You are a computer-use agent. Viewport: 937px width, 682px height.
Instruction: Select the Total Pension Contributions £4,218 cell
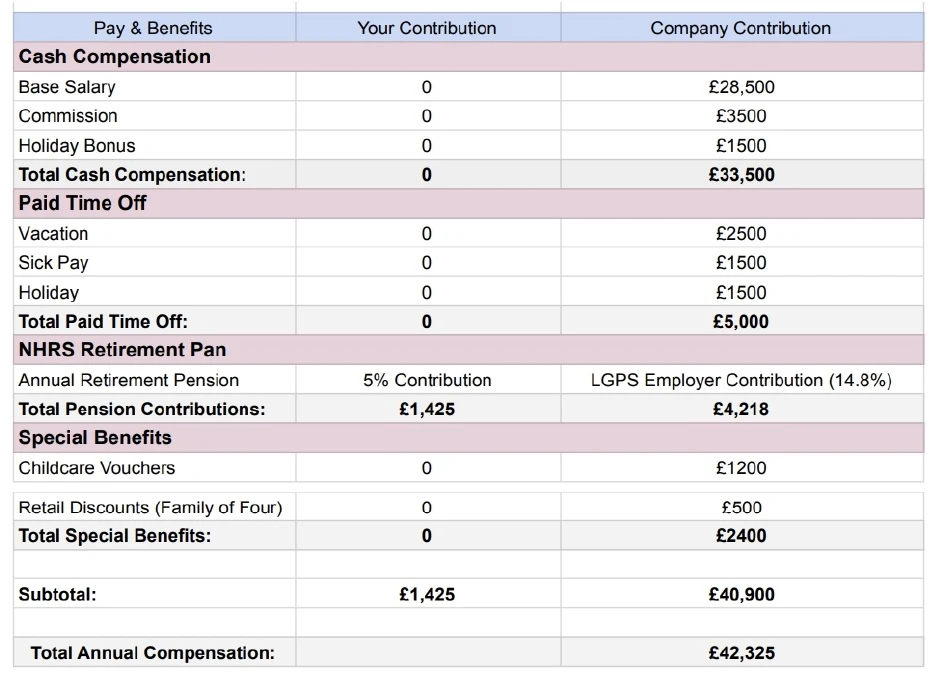pos(742,409)
